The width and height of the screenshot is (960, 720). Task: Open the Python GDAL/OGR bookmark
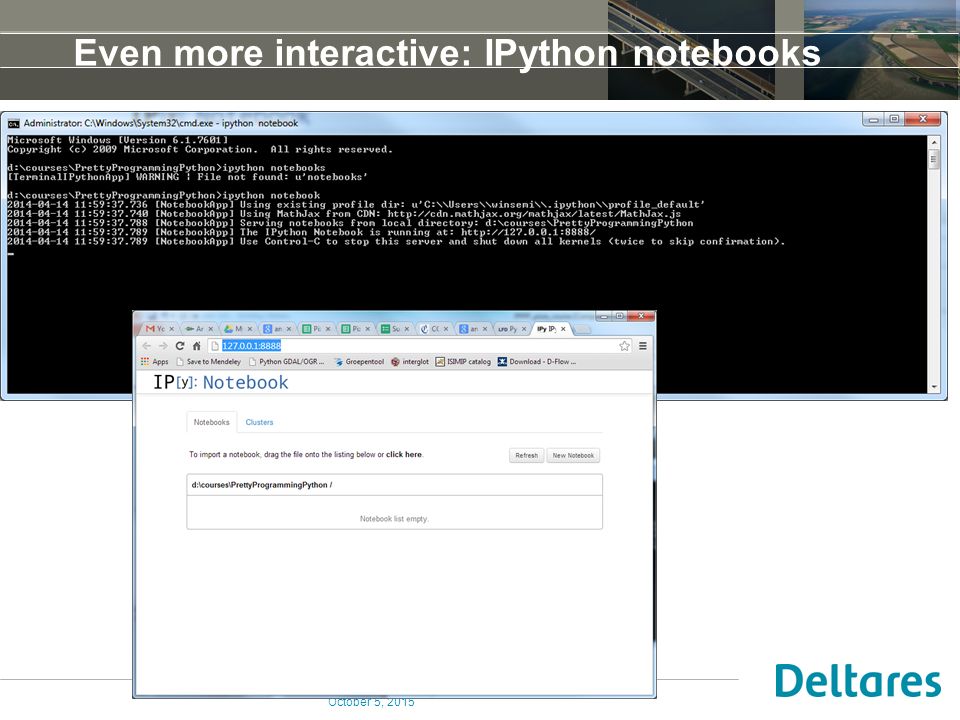287,362
